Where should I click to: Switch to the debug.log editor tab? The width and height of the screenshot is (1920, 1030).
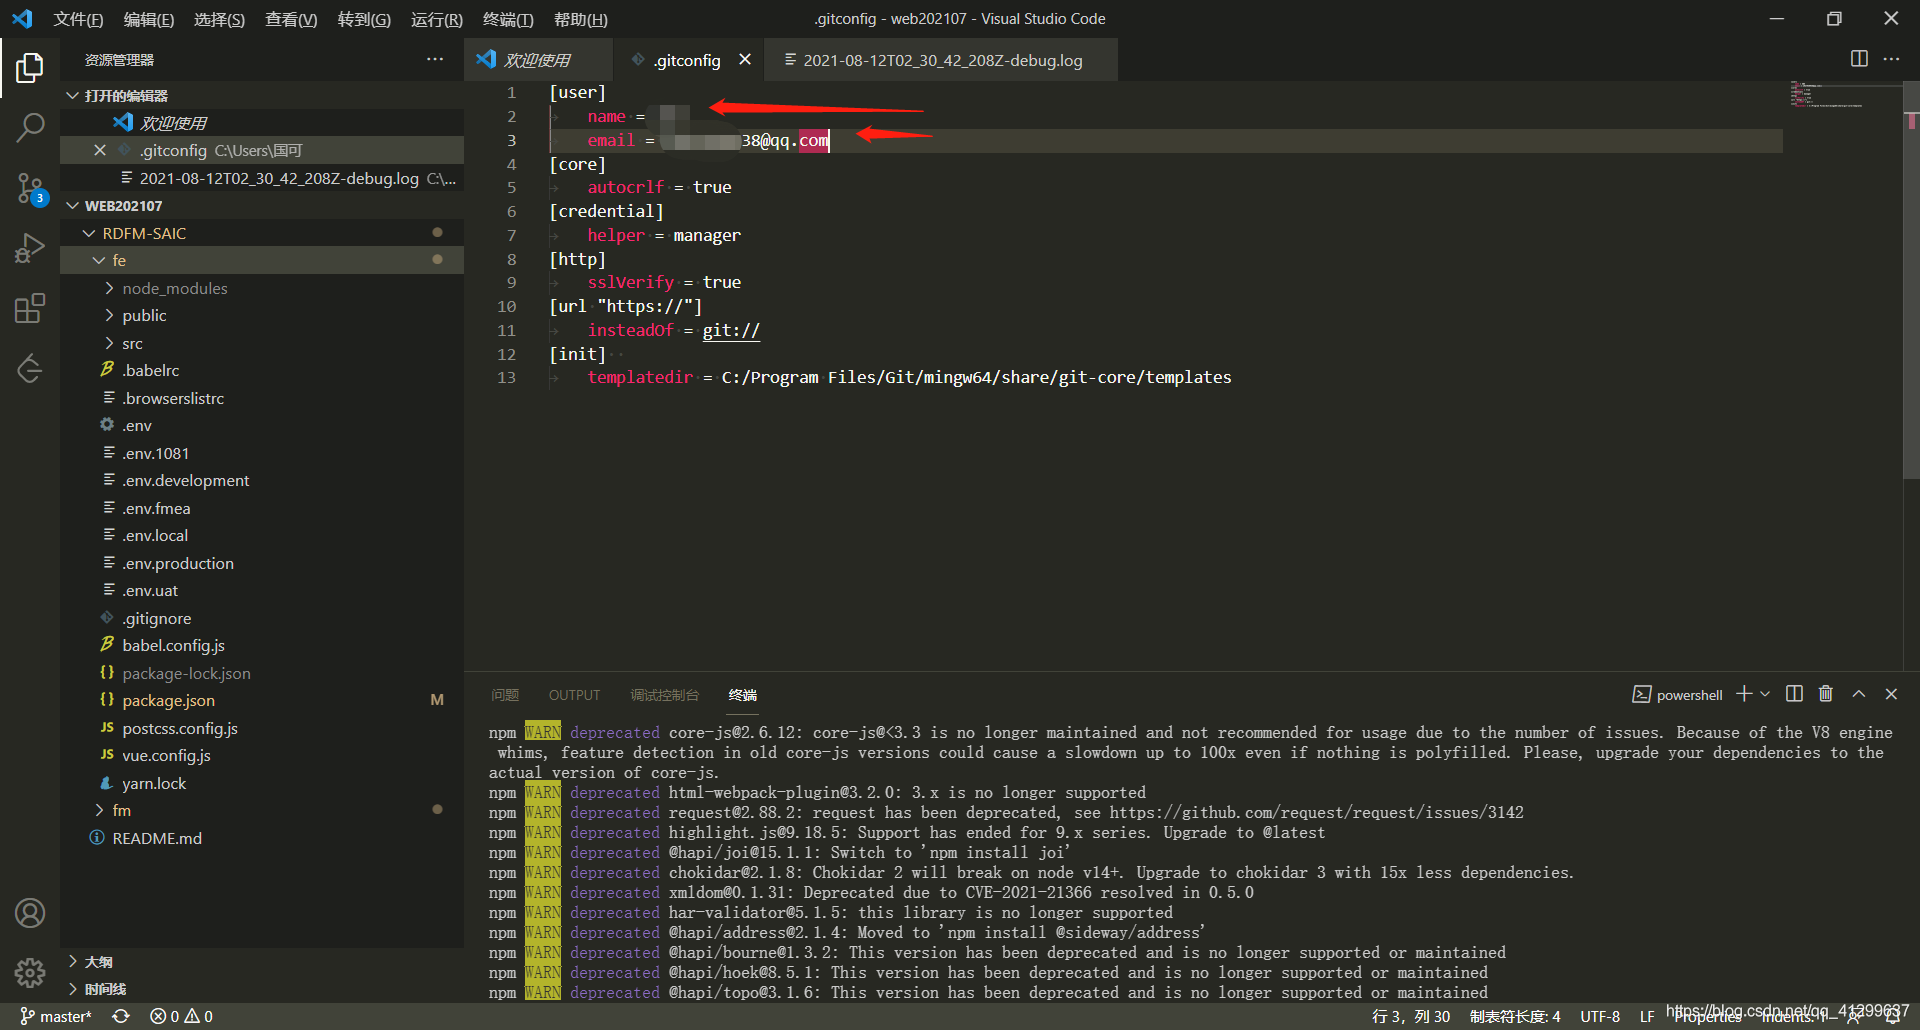(942, 60)
